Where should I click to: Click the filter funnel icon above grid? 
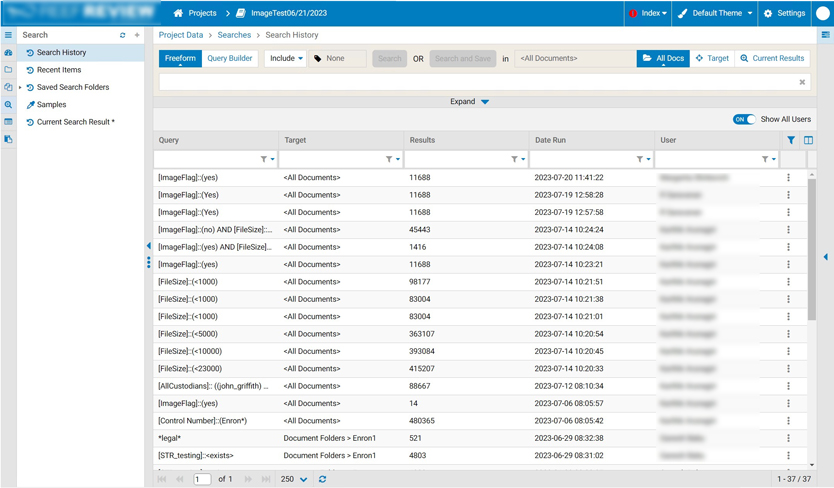point(791,141)
